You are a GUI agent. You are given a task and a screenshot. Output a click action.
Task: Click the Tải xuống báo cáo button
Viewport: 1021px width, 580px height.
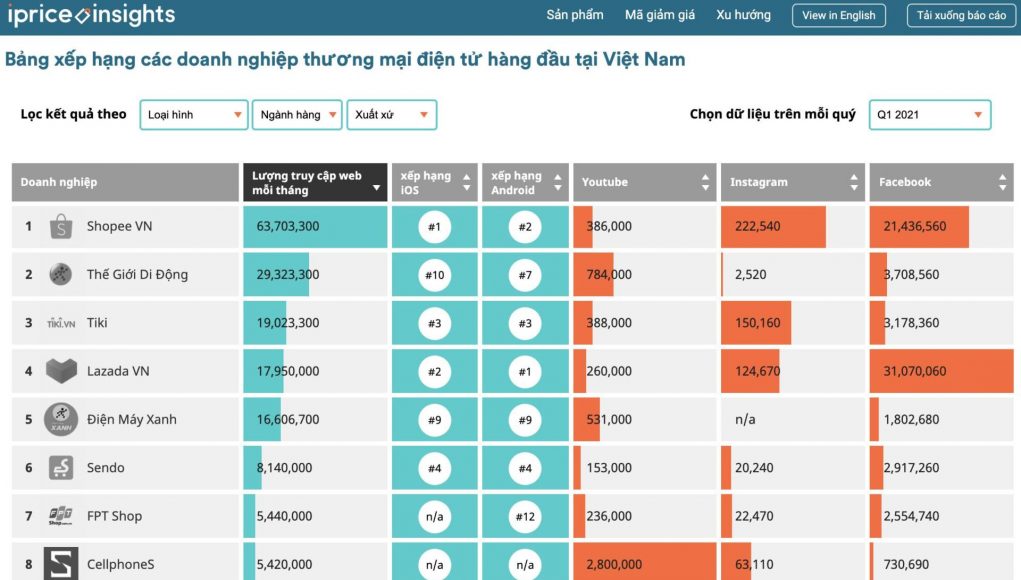pos(961,16)
